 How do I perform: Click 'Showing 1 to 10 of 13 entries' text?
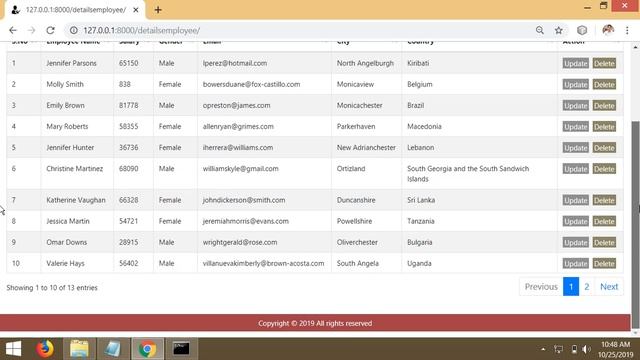52,288
